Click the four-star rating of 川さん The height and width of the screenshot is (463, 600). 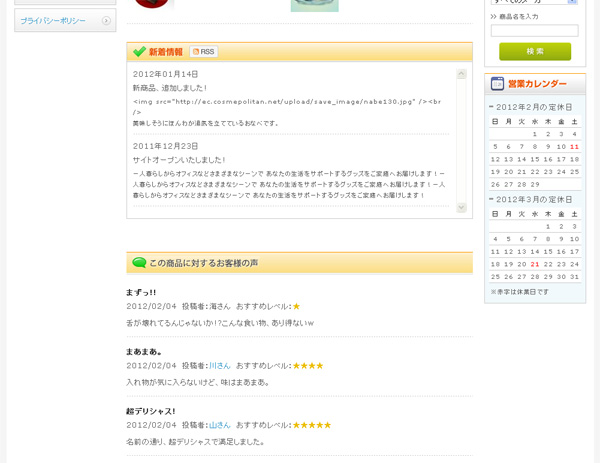click(308, 366)
